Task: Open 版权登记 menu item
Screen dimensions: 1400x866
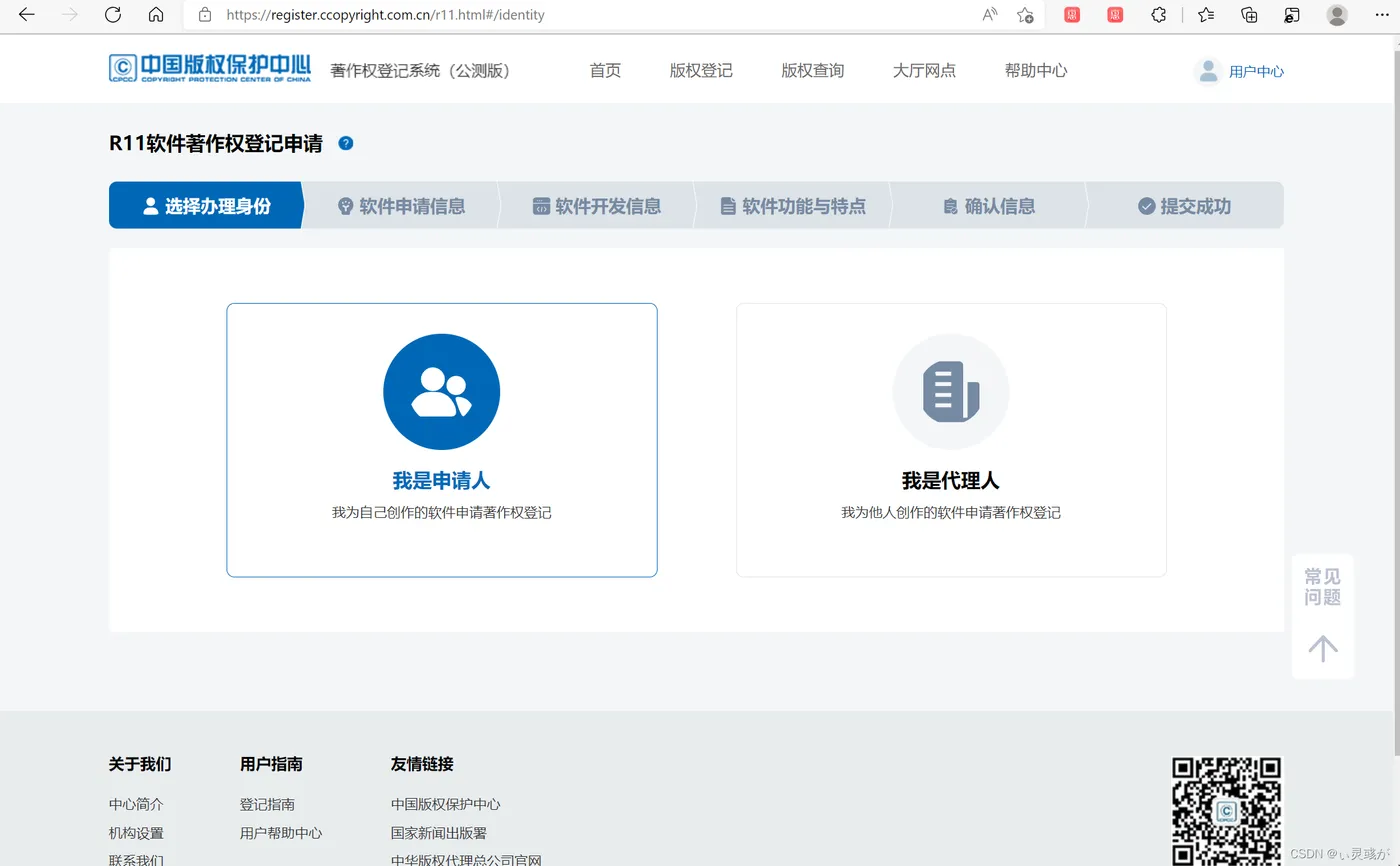Action: 701,71
